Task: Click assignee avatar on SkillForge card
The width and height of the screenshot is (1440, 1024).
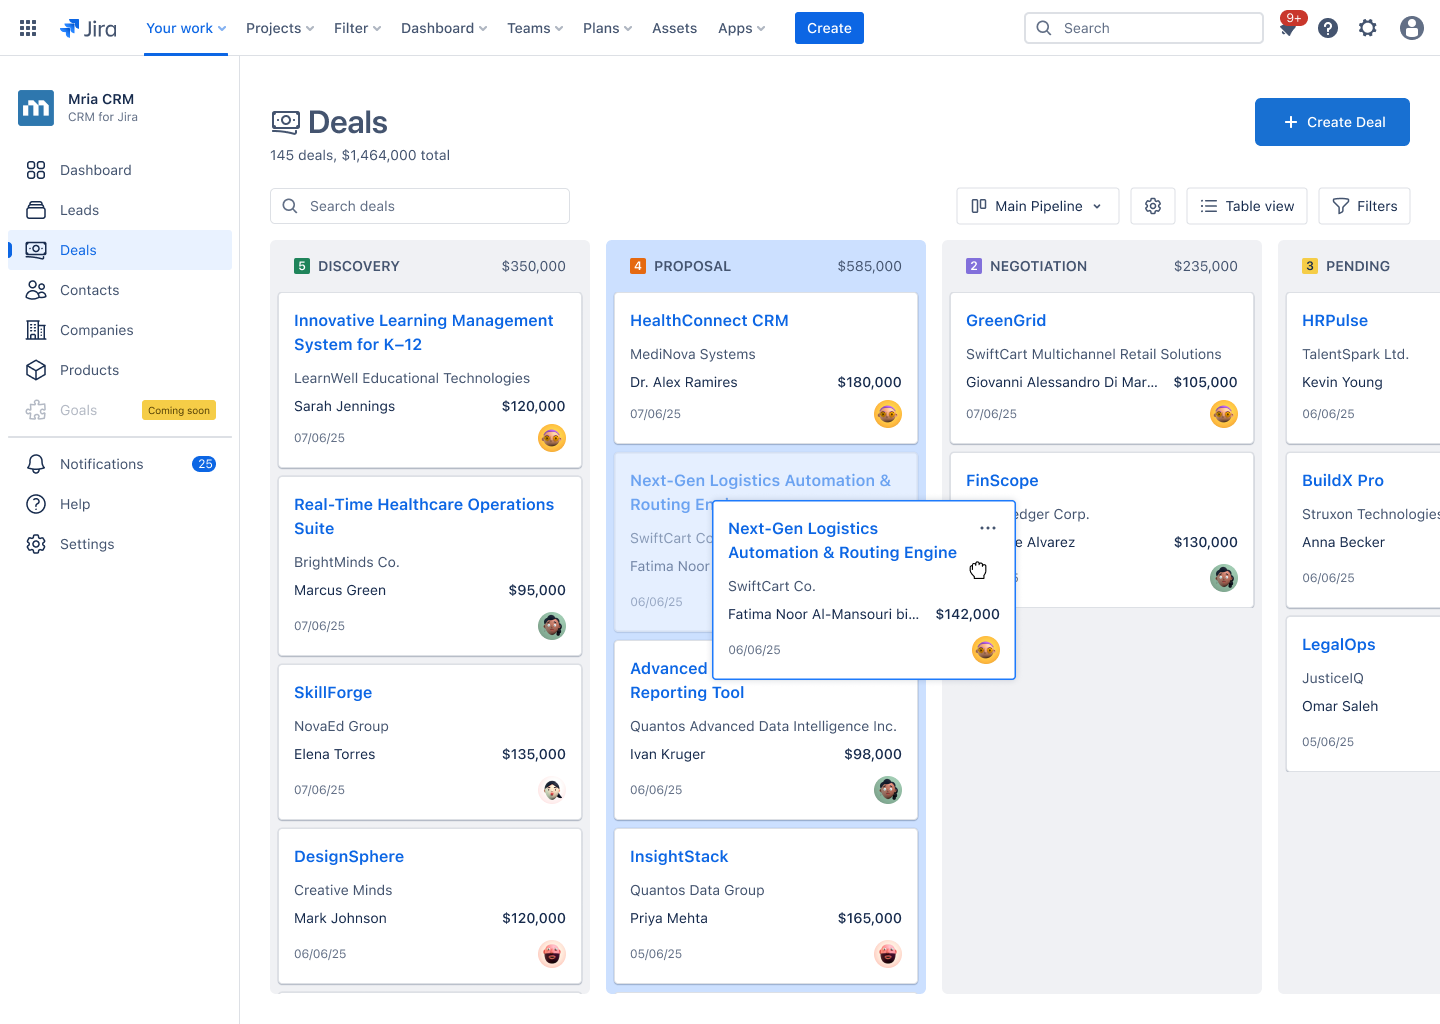Action: pos(552,790)
